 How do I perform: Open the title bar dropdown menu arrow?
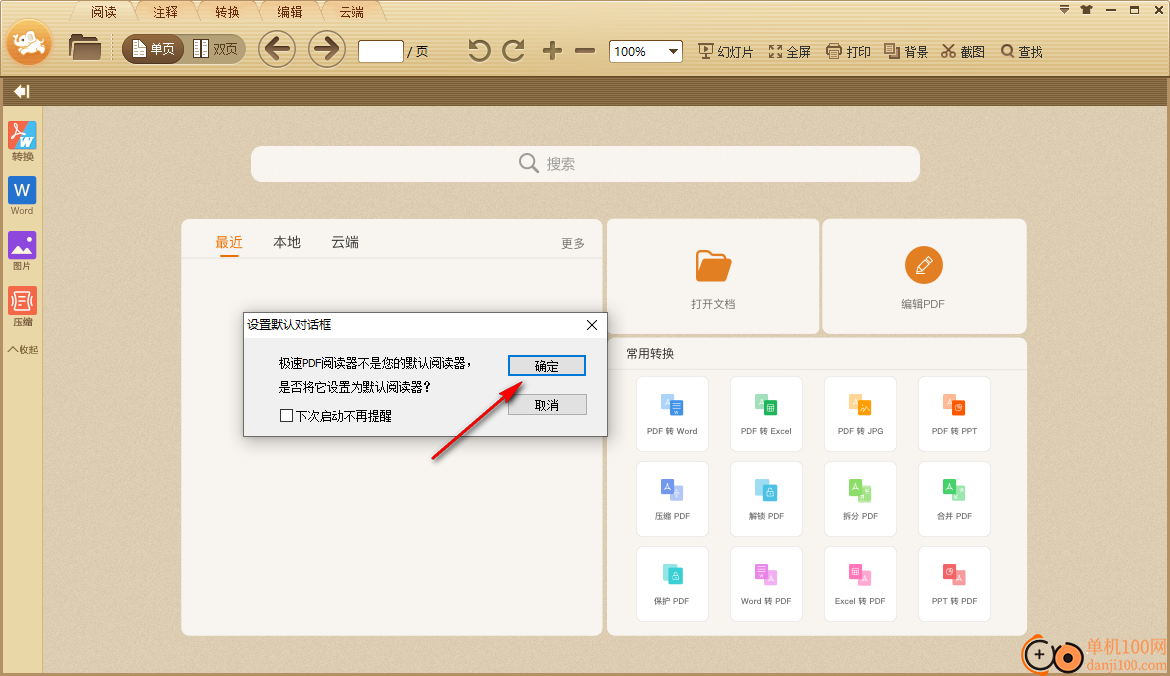tap(1065, 10)
